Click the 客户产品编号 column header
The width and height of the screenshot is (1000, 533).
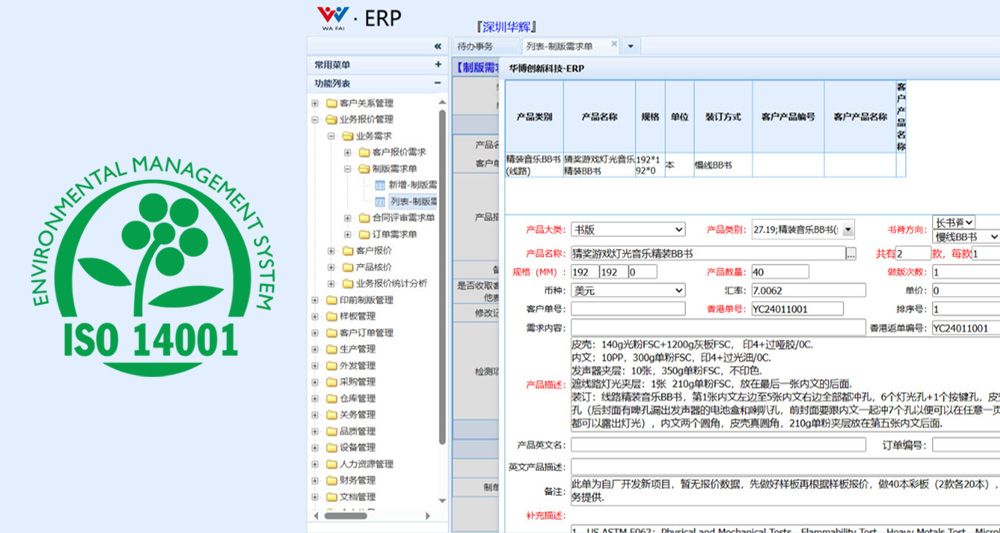pos(788,117)
